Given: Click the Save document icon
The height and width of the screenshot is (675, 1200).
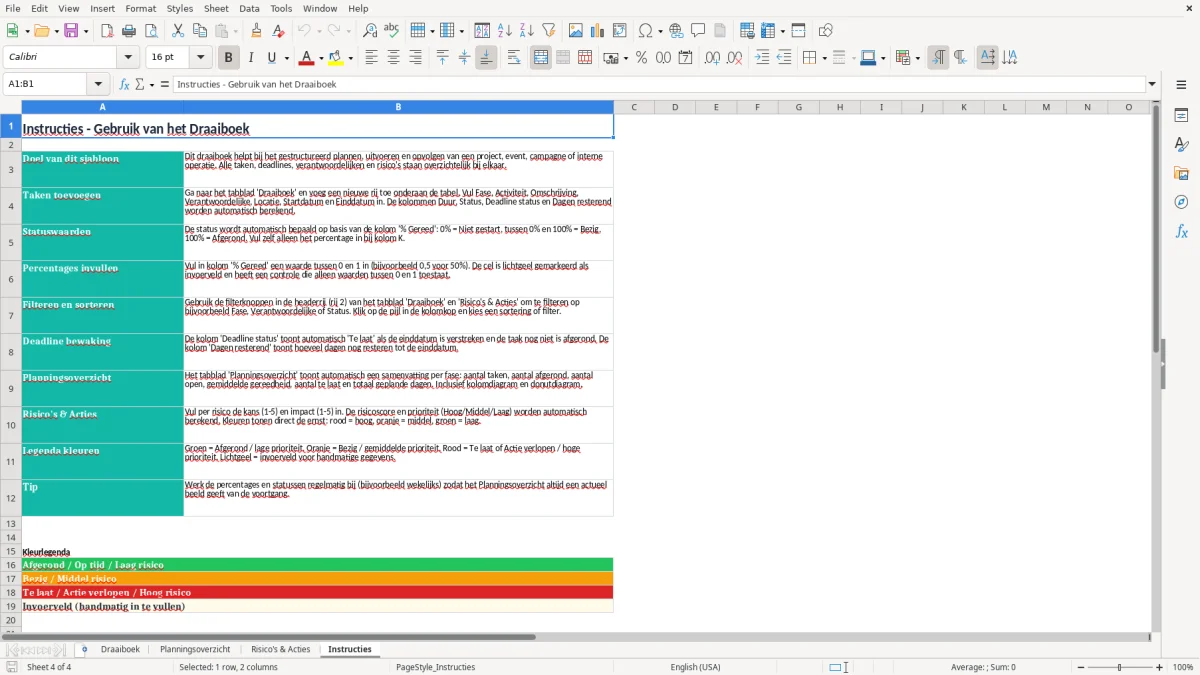Looking at the screenshot, I should 72,31.
